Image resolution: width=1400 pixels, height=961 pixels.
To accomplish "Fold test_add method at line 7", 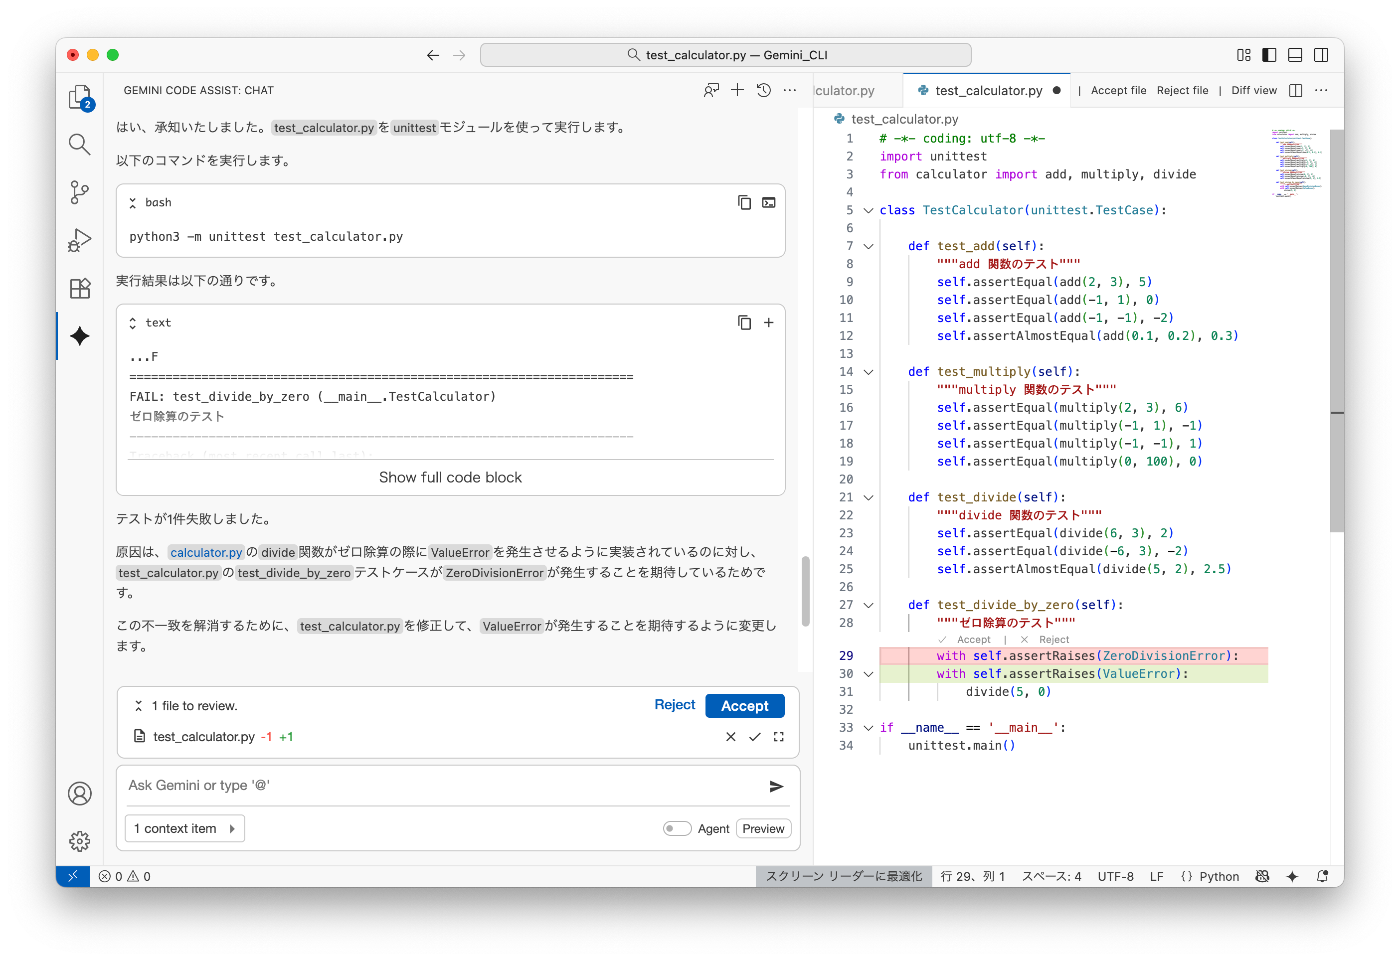I will click(868, 246).
